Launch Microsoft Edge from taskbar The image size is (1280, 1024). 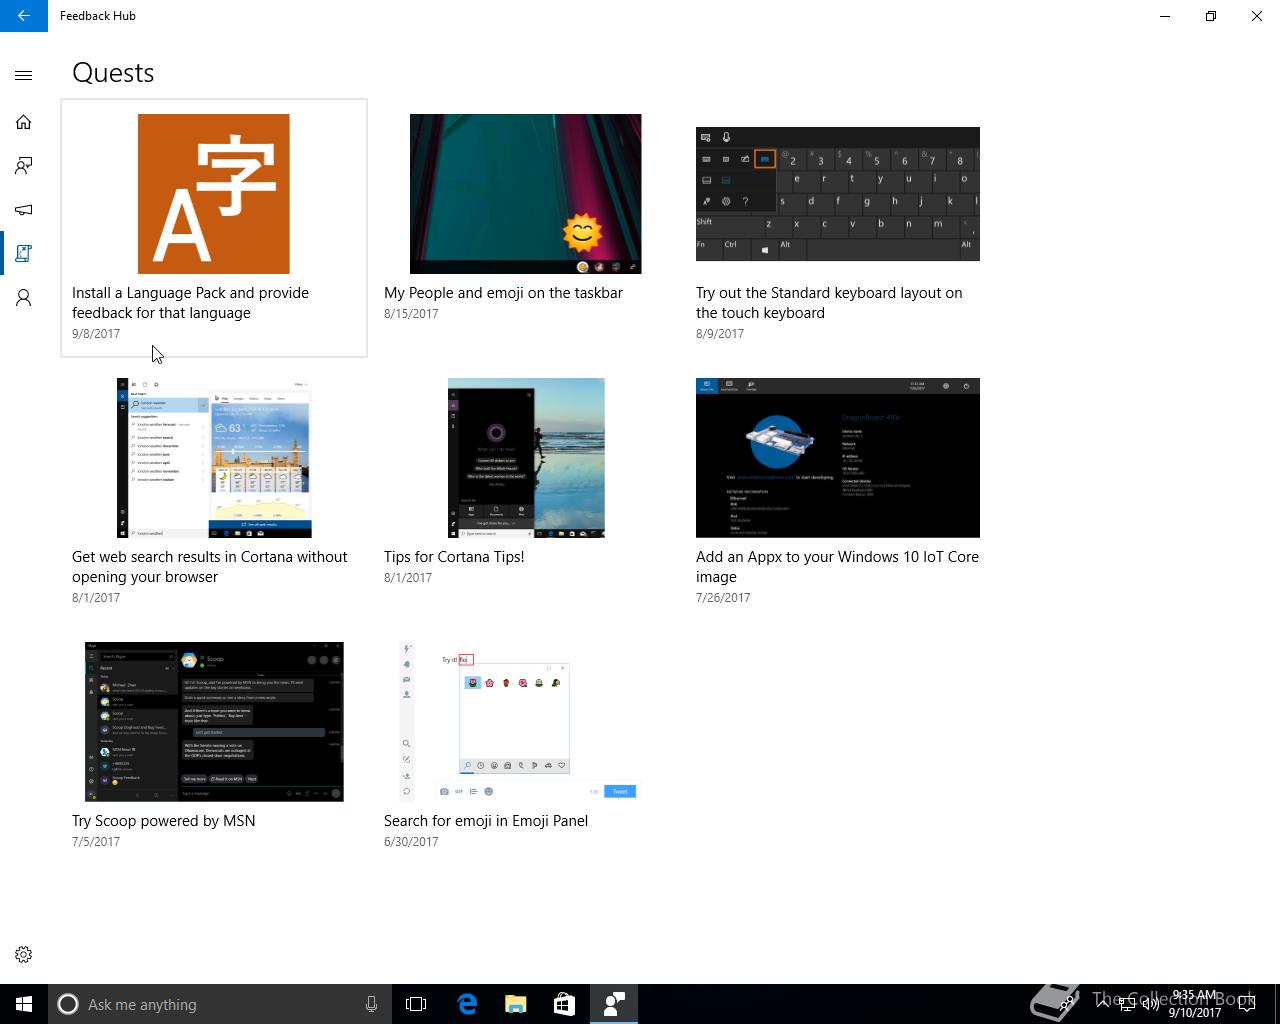pyautogui.click(x=466, y=1004)
